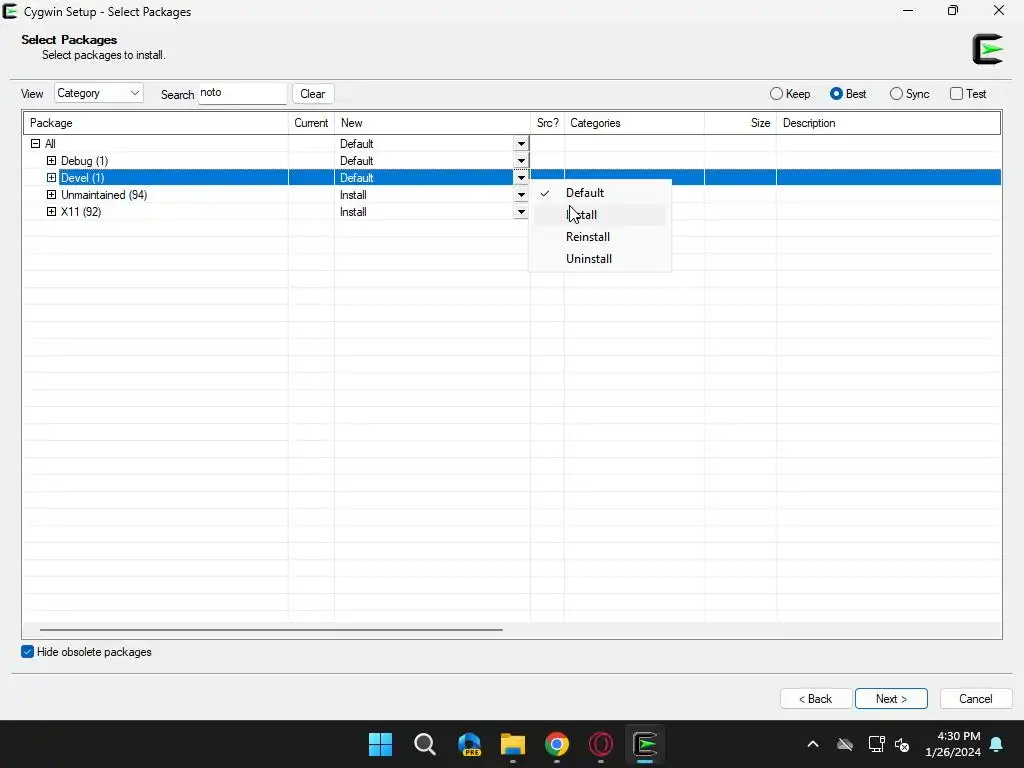Click the Description column header
1024x768 pixels.
(888, 123)
